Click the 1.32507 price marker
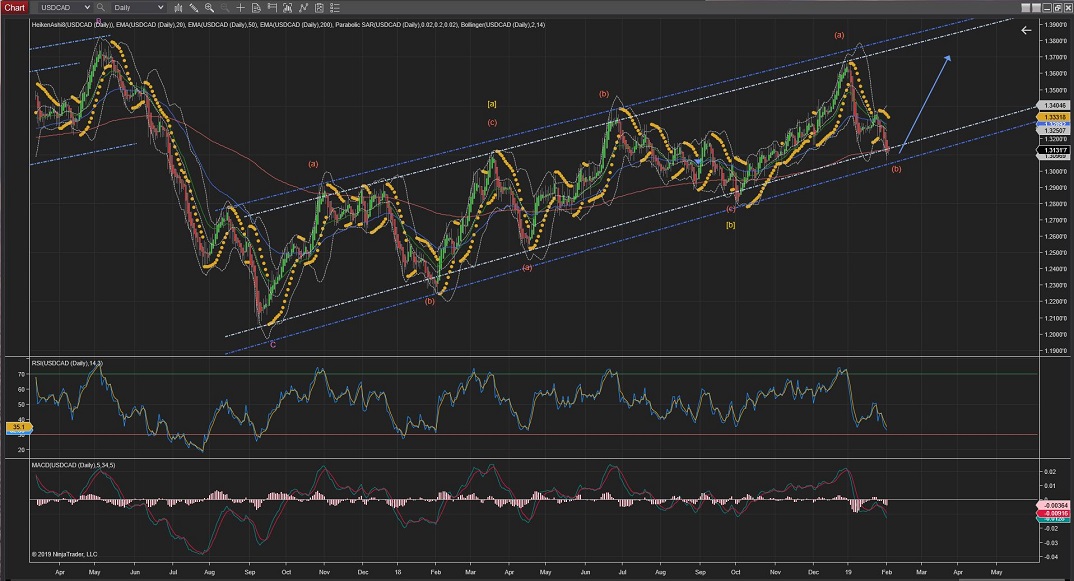This screenshot has width=1074, height=581. point(1055,130)
